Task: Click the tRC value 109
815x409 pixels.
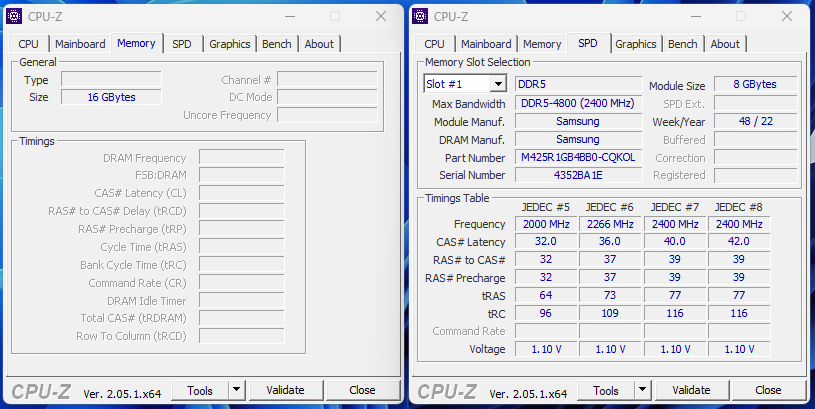Action: (x=610, y=313)
